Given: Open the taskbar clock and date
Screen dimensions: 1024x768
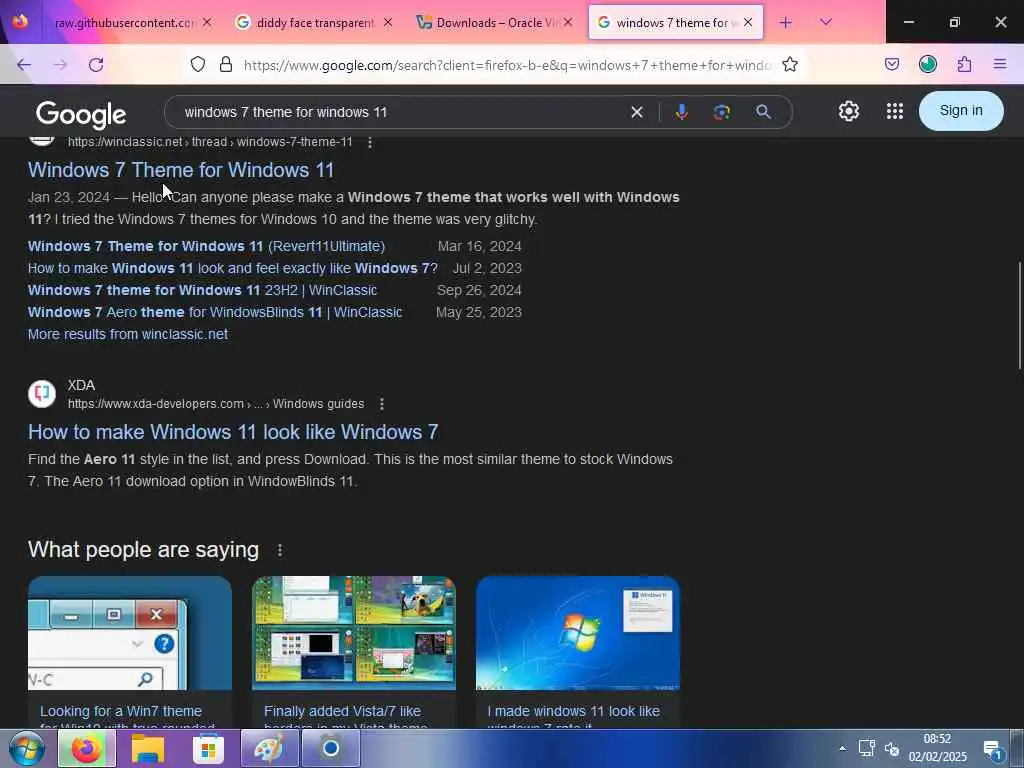Looking at the screenshot, I should (x=937, y=748).
